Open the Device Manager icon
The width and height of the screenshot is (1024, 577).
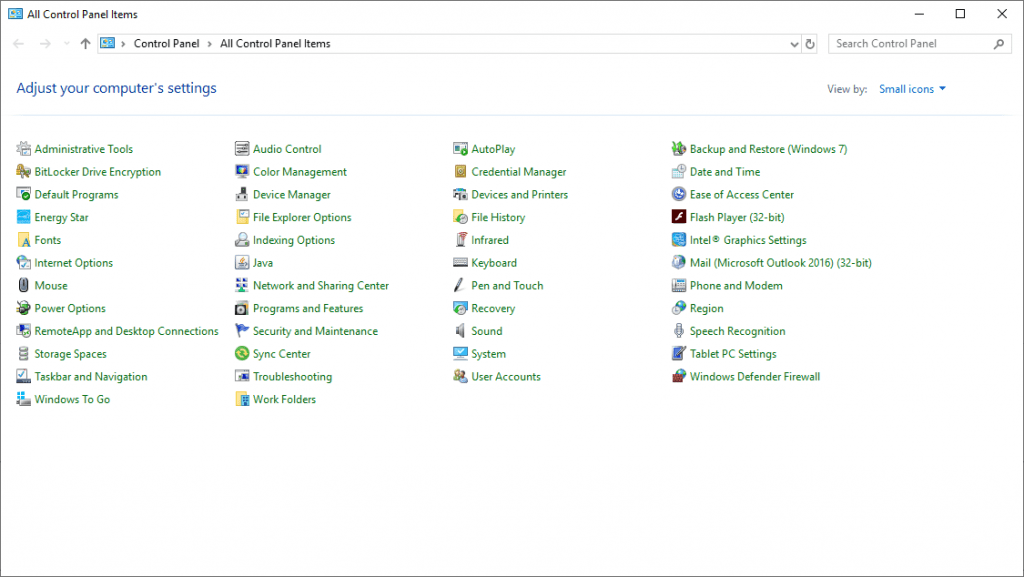coord(242,195)
